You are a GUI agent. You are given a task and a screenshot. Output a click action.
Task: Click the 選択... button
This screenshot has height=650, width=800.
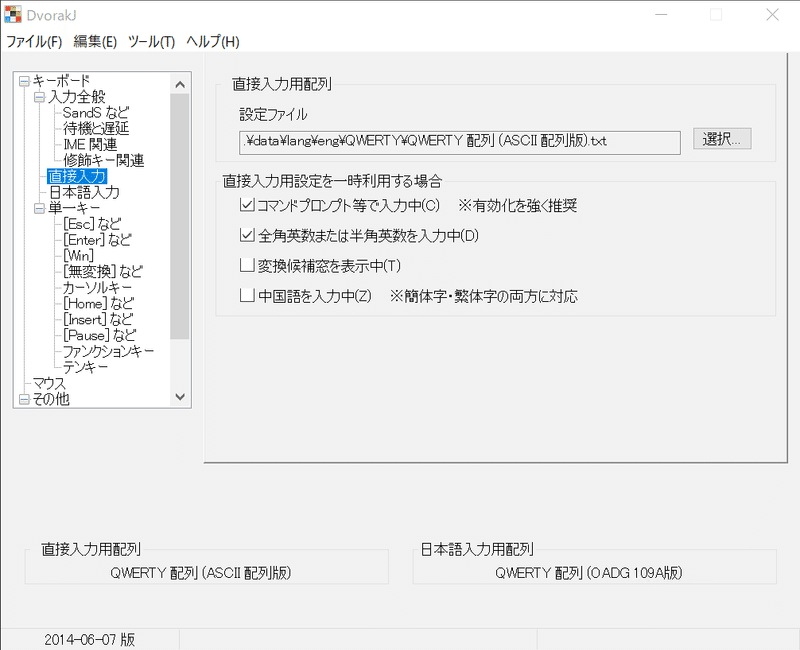click(x=722, y=139)
